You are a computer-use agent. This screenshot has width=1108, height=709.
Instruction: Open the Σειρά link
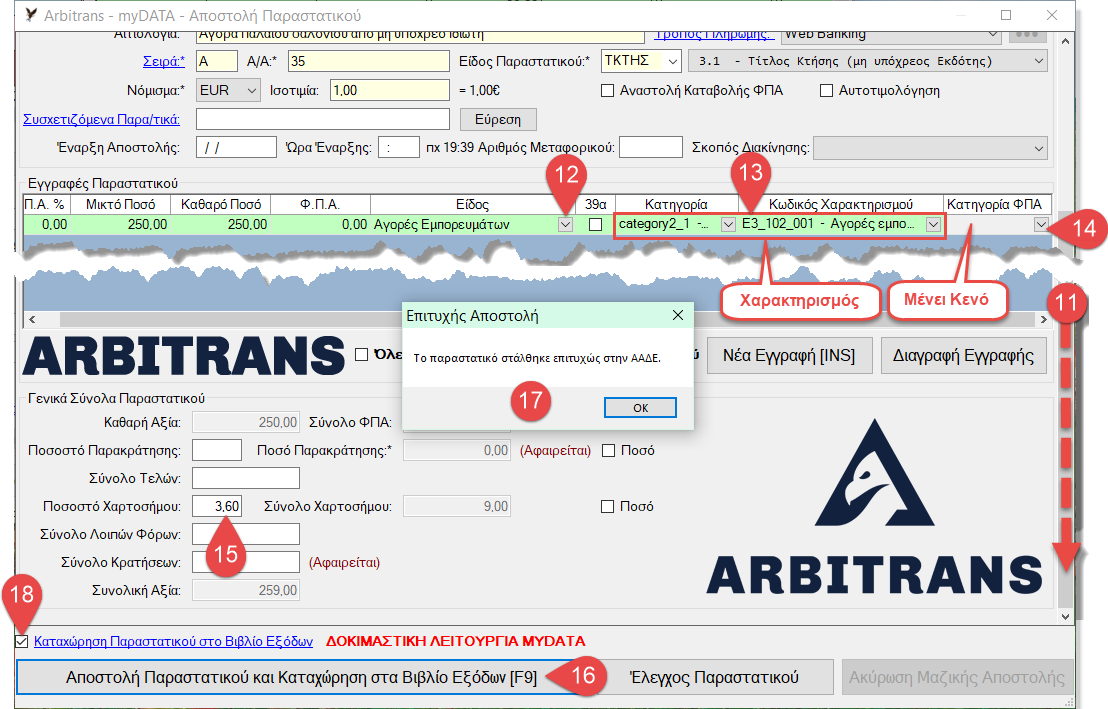pyautogui.click(x=164, y=61)
